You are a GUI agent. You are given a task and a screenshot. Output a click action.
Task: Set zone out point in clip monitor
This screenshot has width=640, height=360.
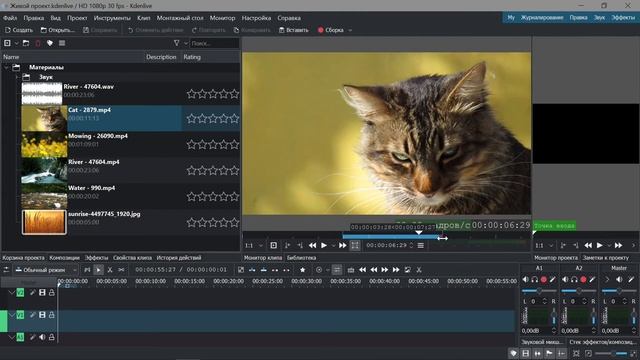(300, 245)
